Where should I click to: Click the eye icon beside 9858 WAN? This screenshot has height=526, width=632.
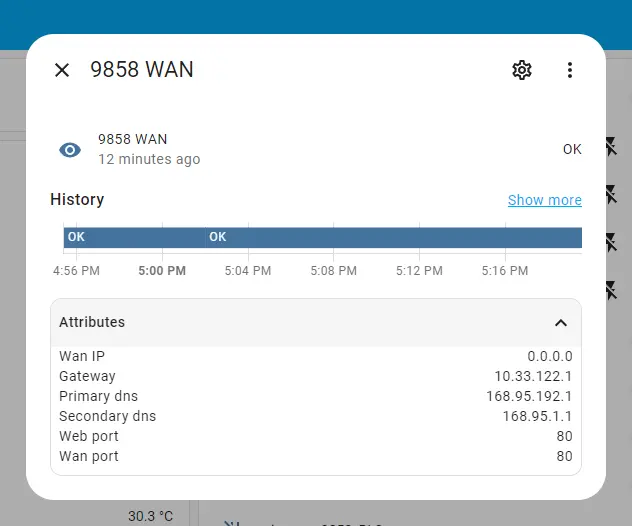click(x=70, y=150)
